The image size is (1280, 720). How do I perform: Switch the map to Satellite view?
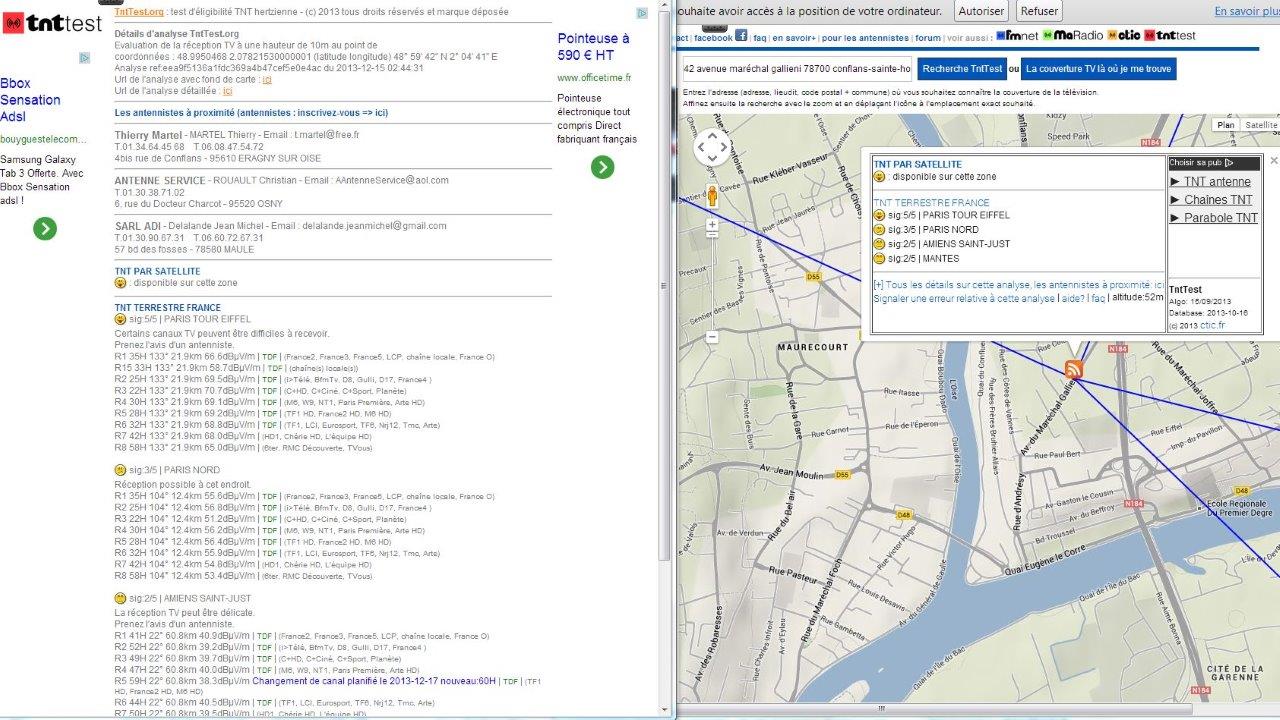(x=1260, y=125)
